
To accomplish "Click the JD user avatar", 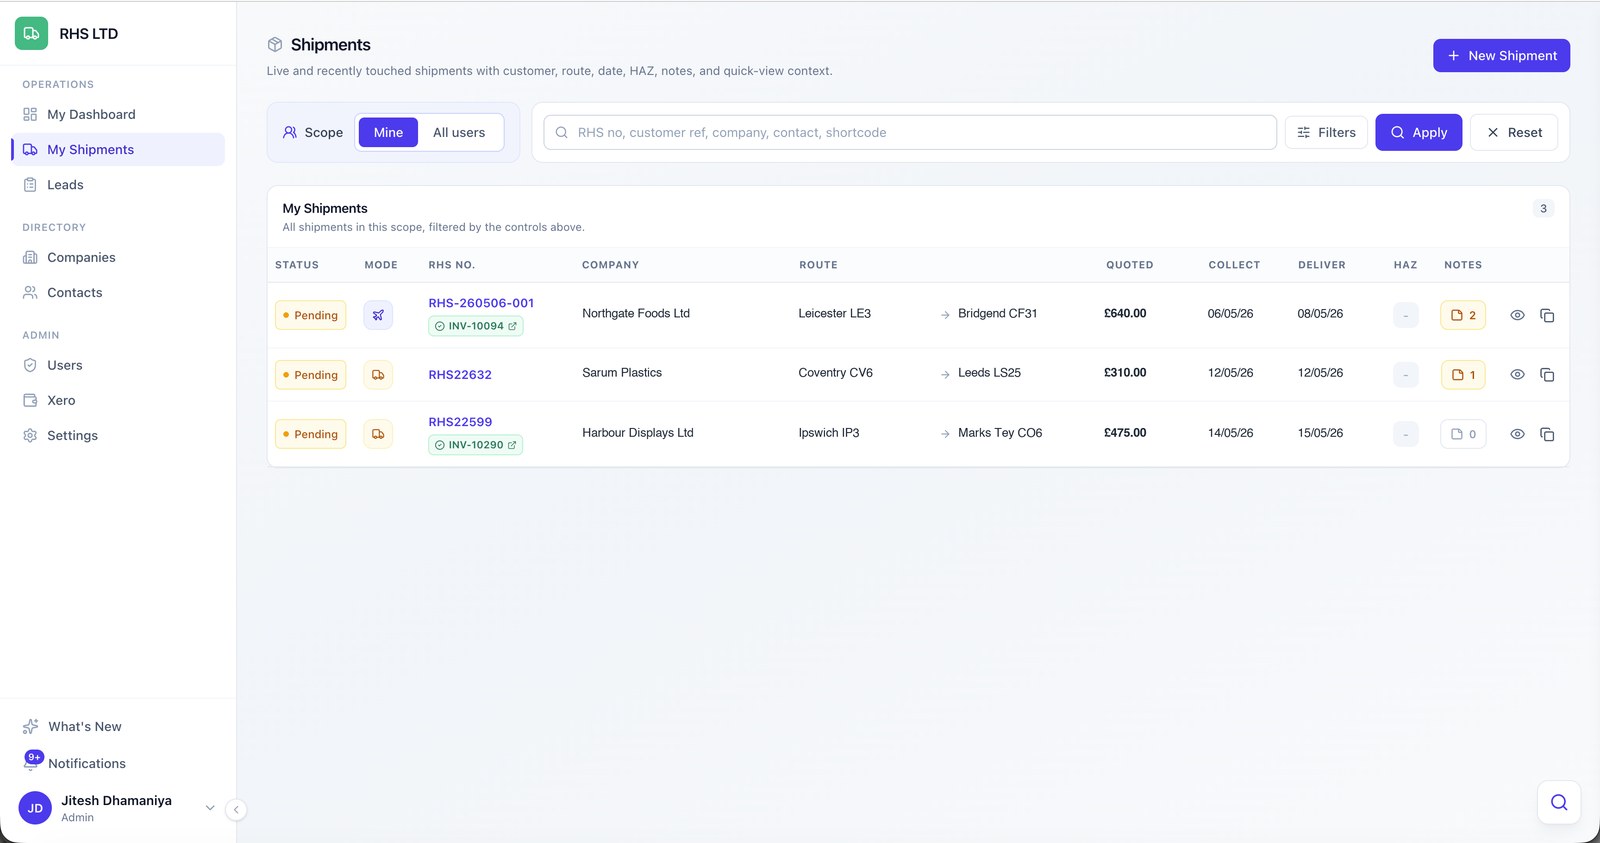I will (35, 808).
